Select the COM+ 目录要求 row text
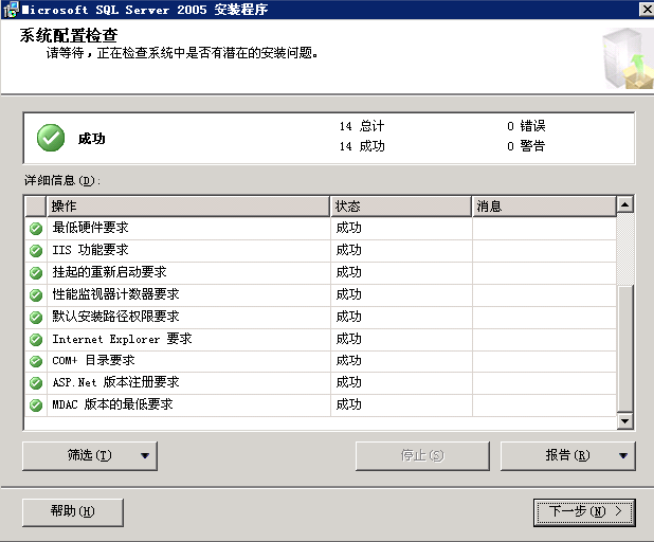Screen dimensions: 654x543 93,360
